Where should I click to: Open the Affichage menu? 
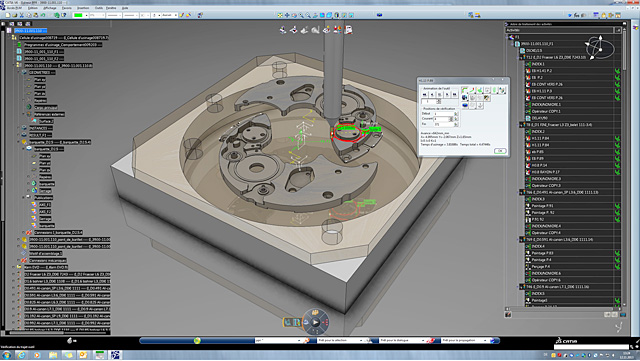click(50, 8)
